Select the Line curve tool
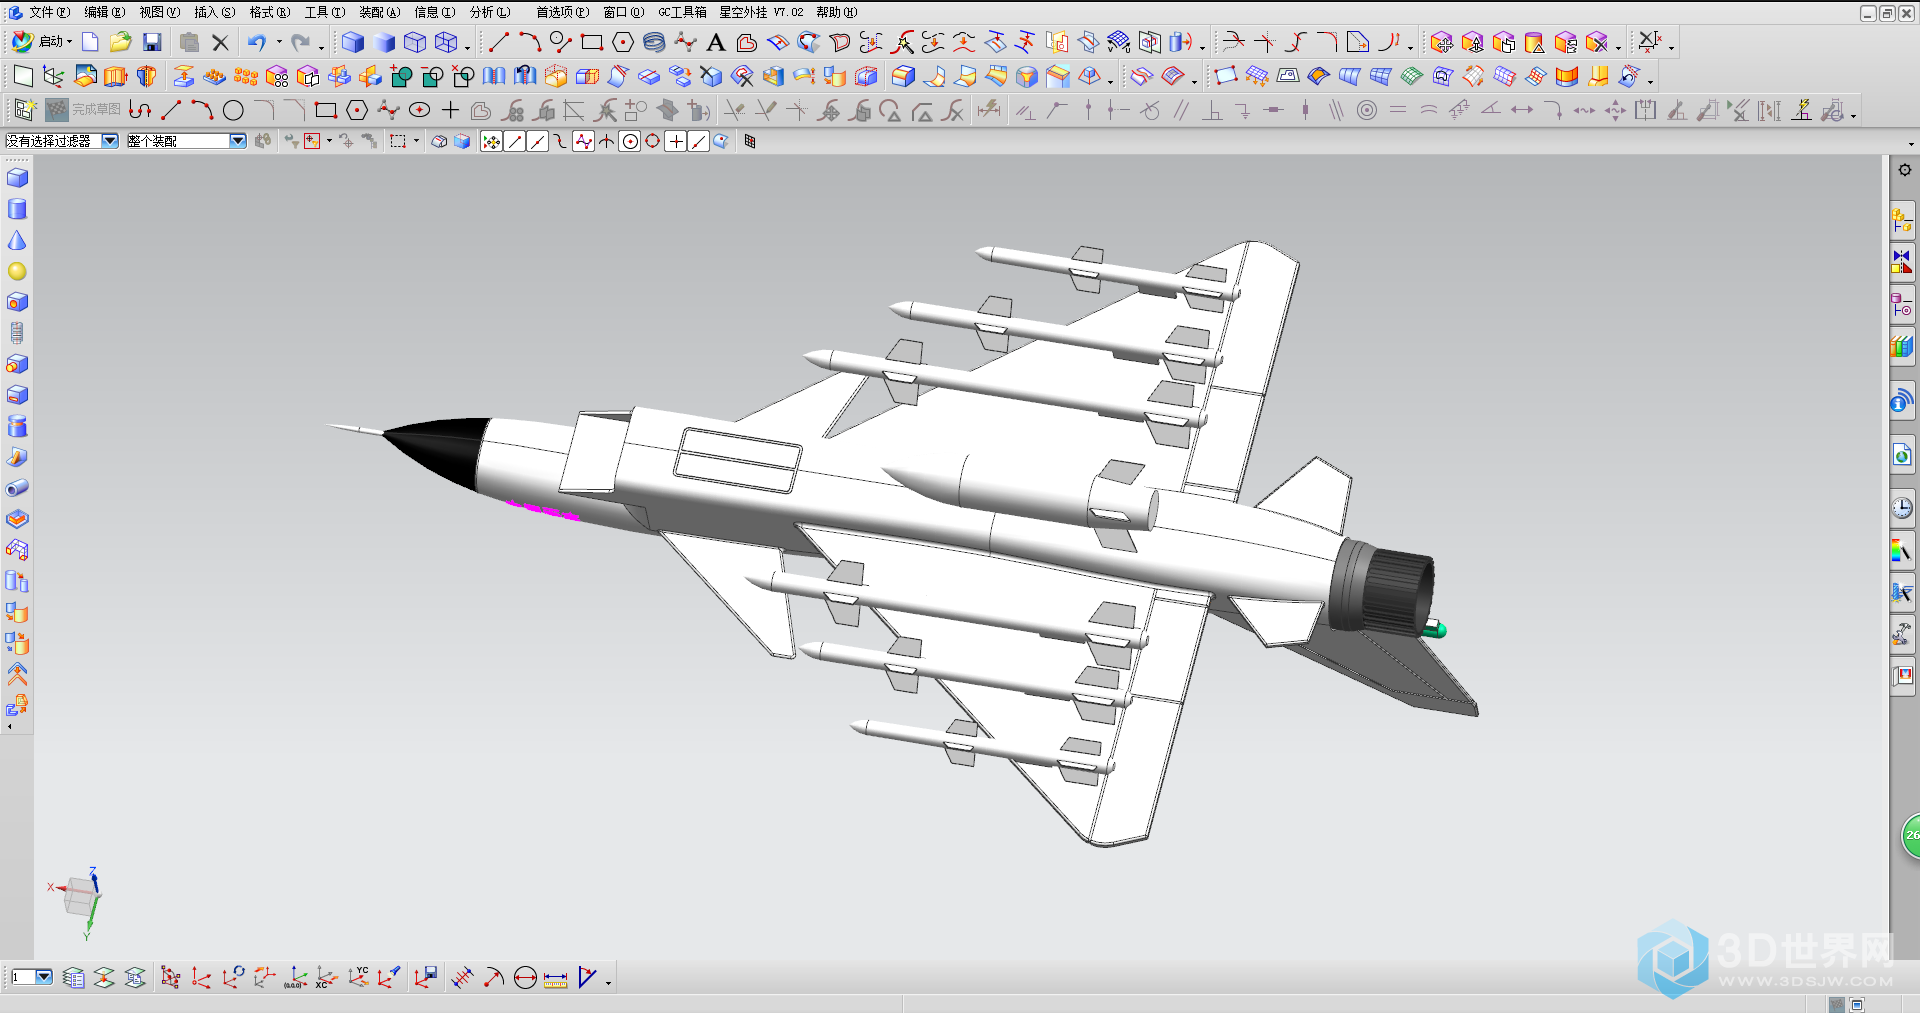The image size is (1920, 1013). [x=498, y=42]
